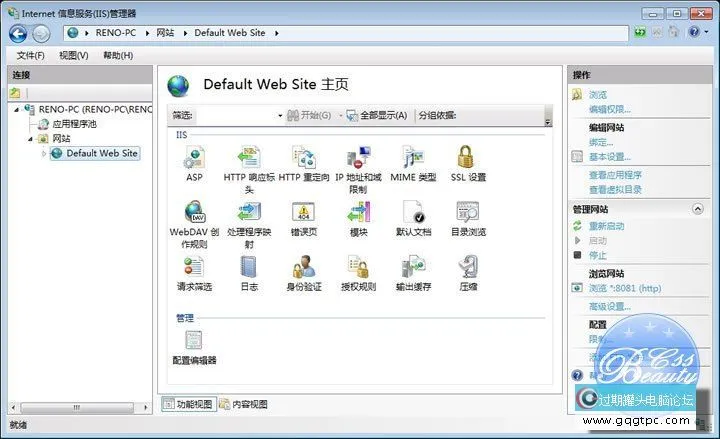The width and height of the screenshot is (720, 439).
Task: Click 网站 segment in address breadcrumb
Action: 165,33
